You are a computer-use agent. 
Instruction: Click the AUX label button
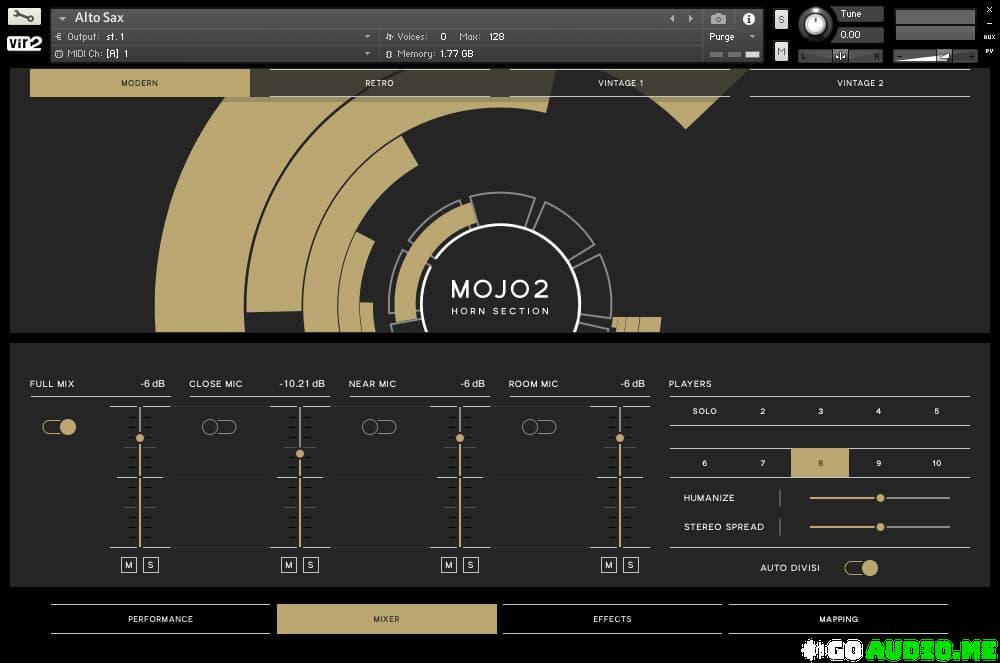(x=989, y=37)
